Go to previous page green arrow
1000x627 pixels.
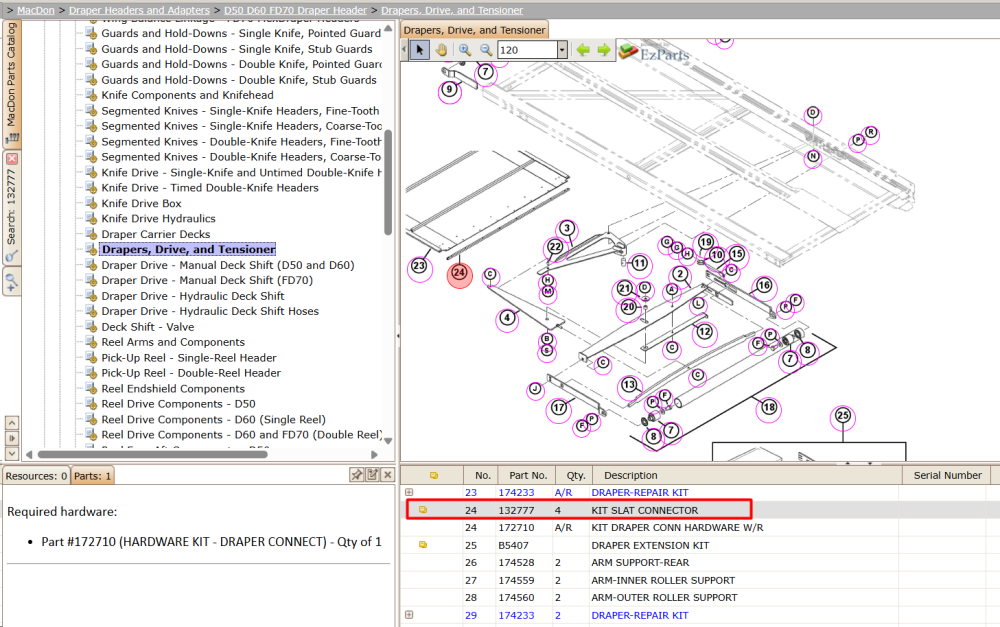click(583, 50)
